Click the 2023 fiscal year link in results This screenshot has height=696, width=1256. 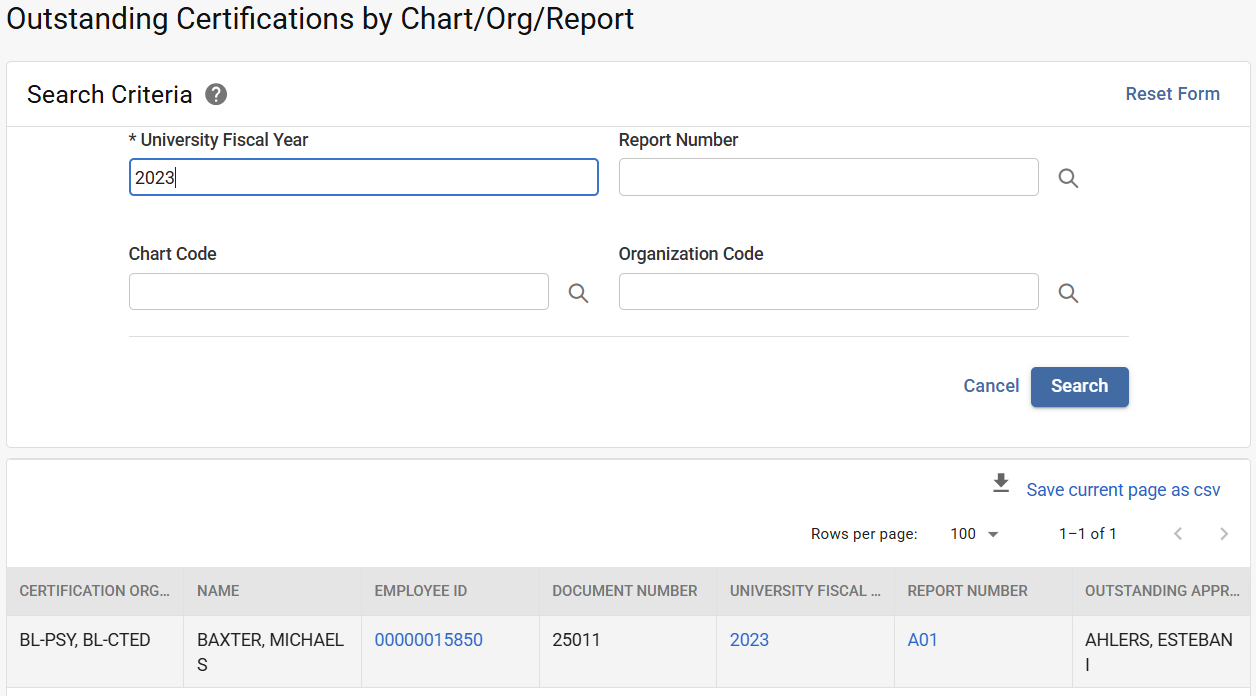point(749,640)
